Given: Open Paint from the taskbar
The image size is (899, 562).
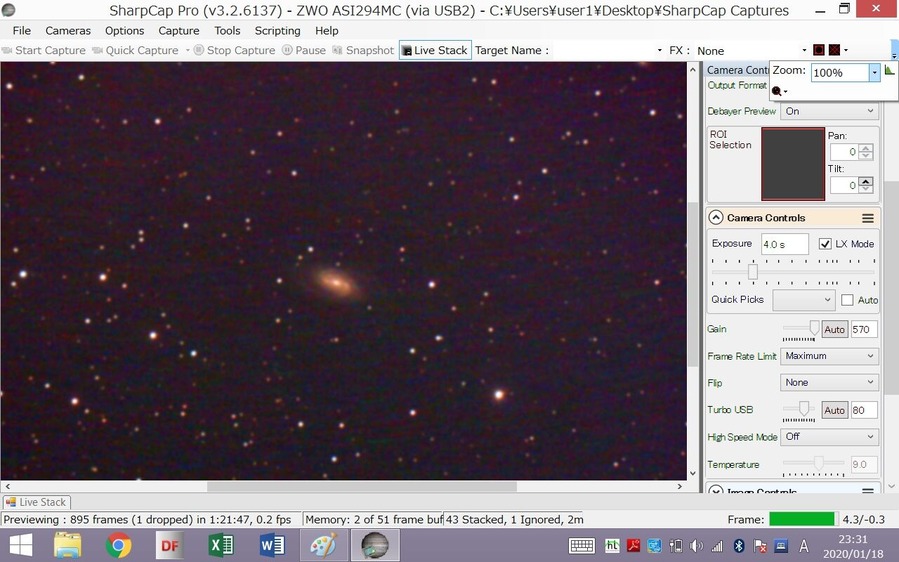Looking at the screenshot, I should click(323, 545).
